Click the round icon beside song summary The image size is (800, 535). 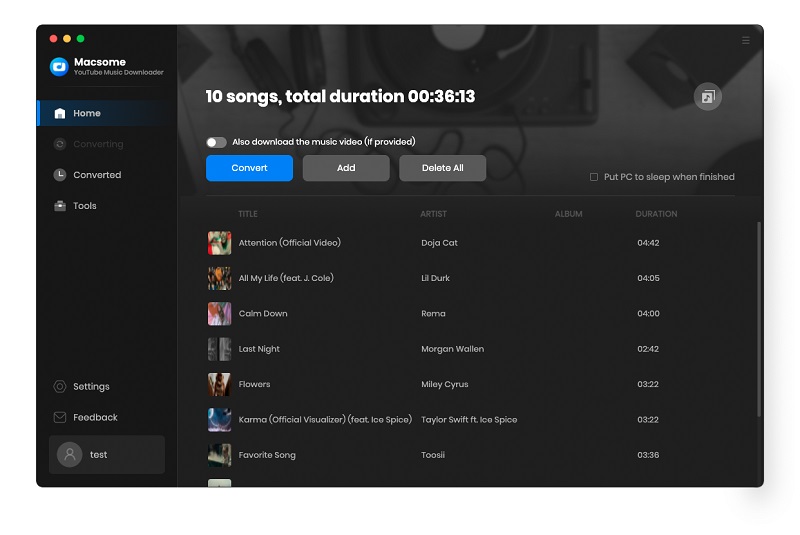pos(708,97)
